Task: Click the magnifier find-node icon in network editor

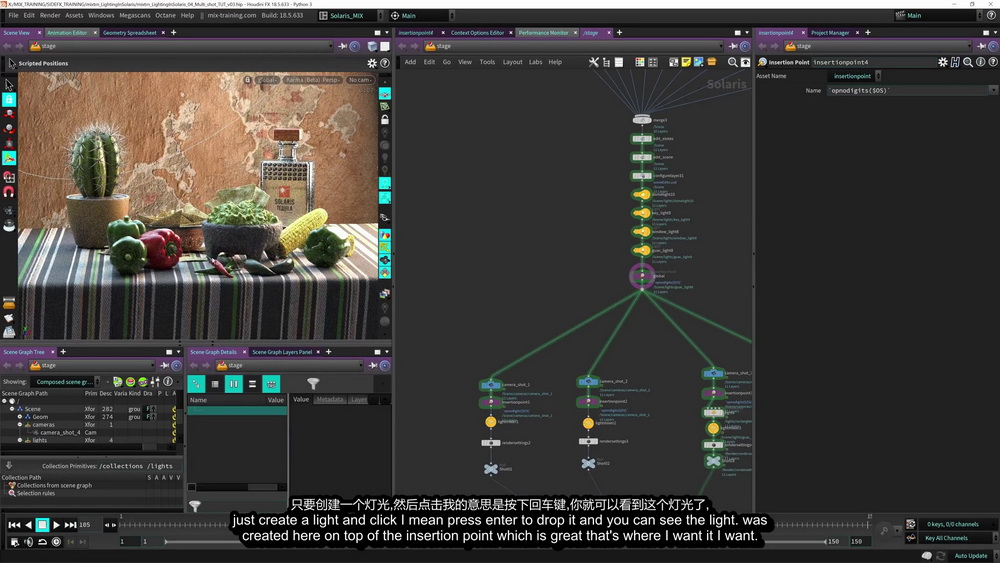Action: click(x=733, y=62)
